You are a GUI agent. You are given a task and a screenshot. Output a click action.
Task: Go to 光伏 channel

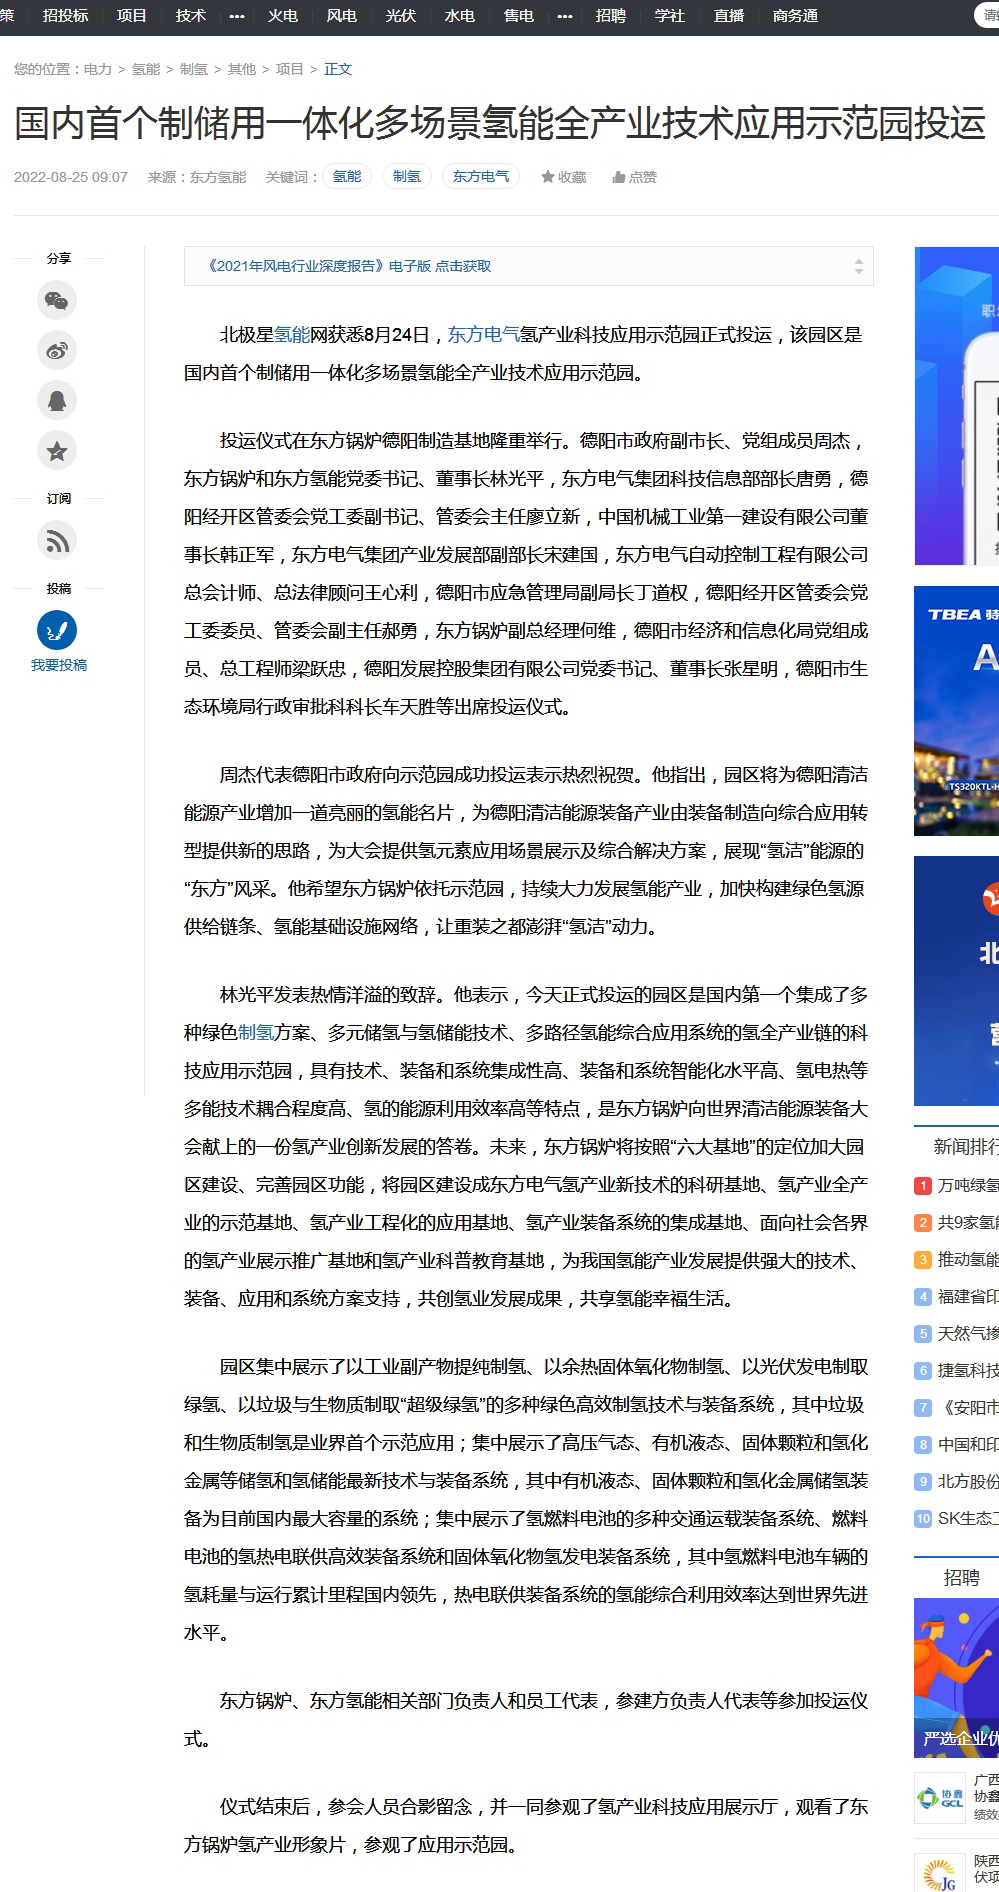[401, 16]
